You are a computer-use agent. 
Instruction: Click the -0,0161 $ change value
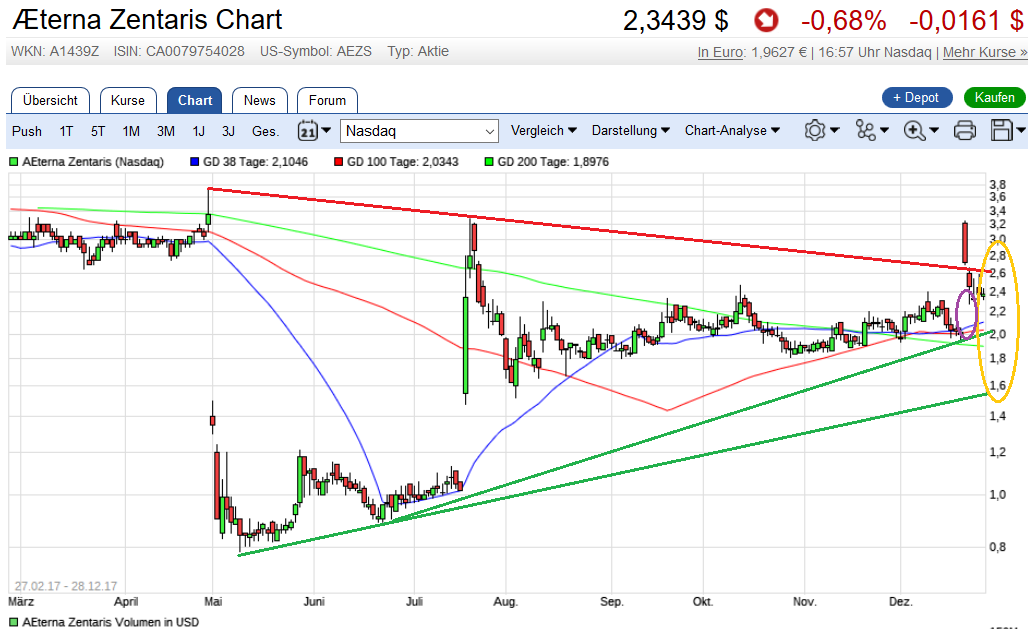pos(966,20)
